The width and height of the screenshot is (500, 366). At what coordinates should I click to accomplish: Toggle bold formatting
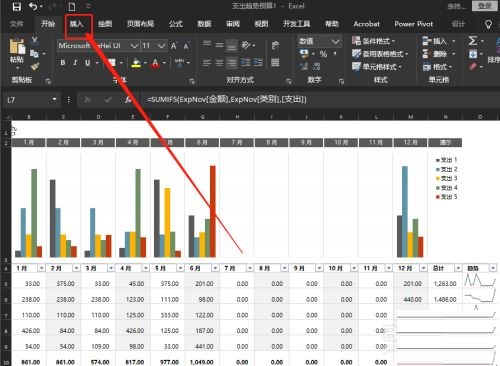[63, 62]
